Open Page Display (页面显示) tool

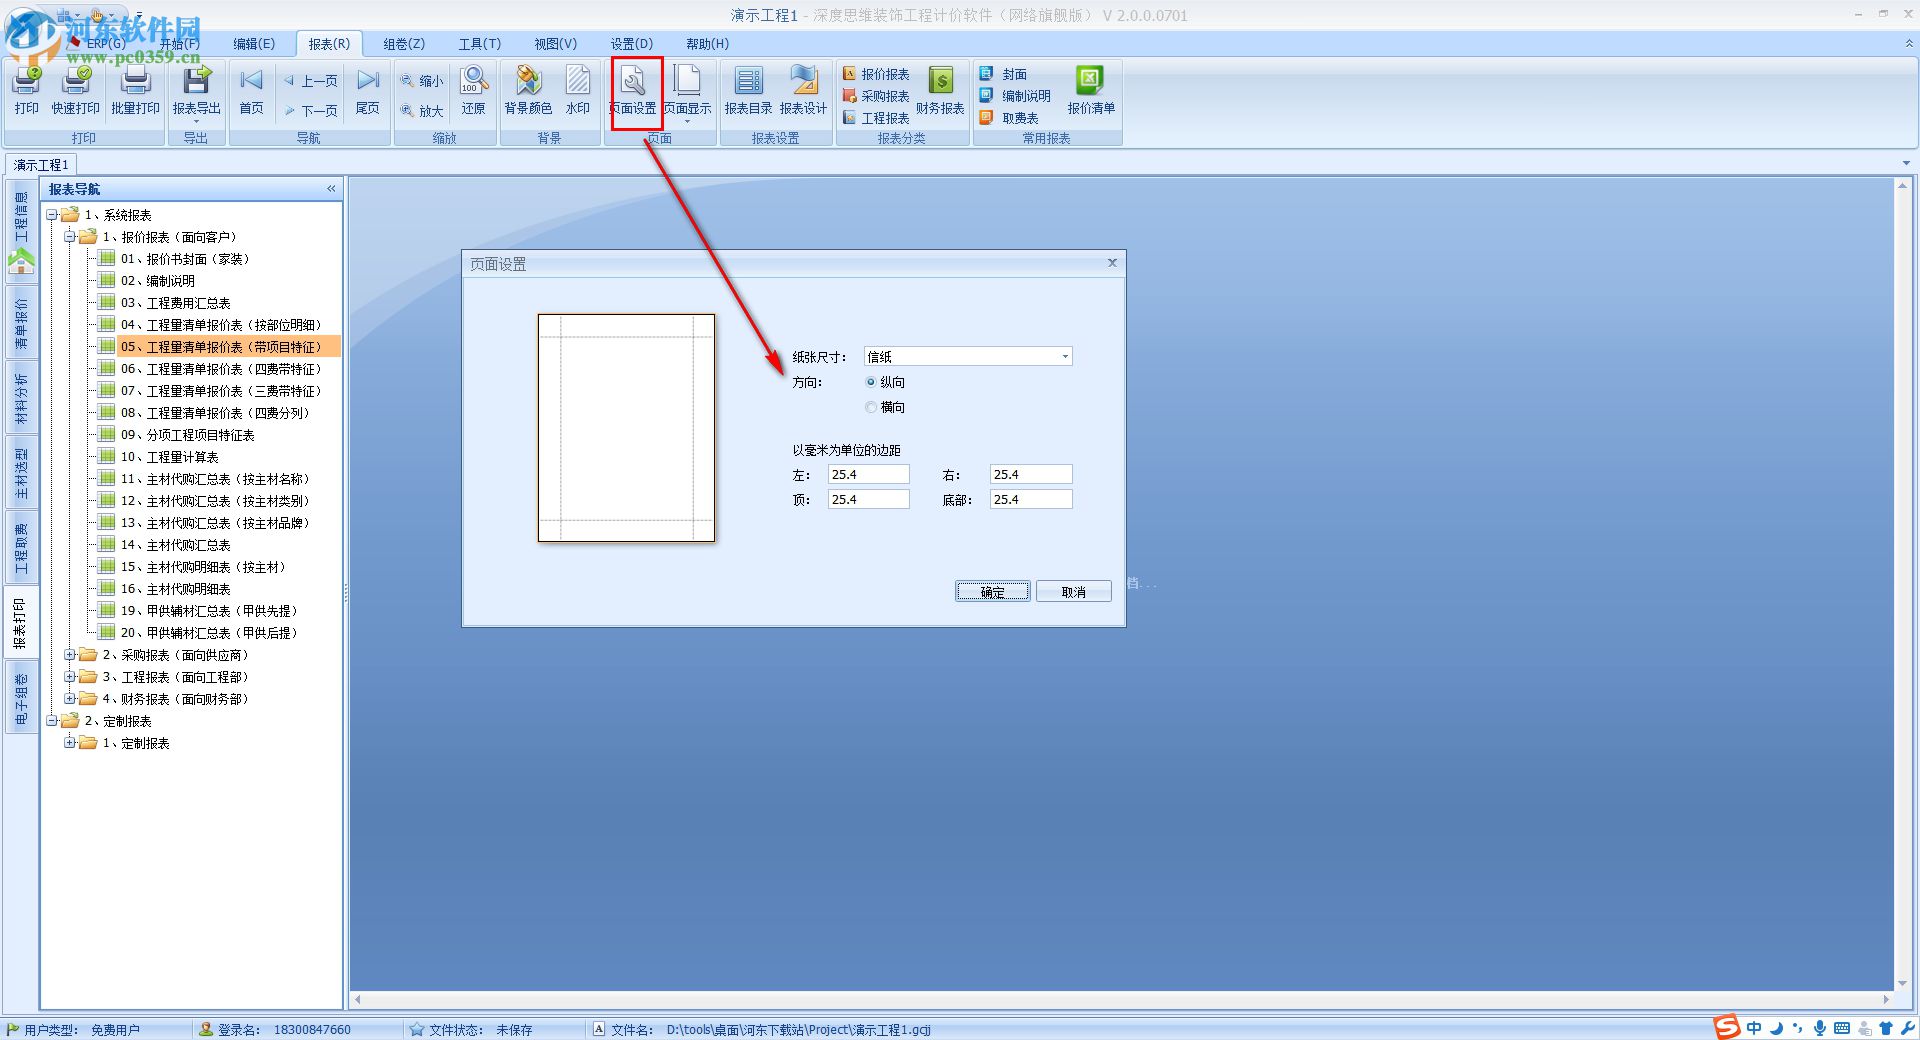[687, 92]
